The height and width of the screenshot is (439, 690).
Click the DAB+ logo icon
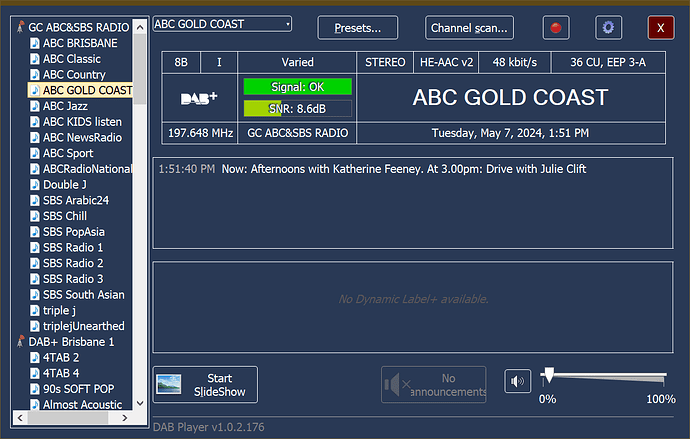[x=200, y=98]
